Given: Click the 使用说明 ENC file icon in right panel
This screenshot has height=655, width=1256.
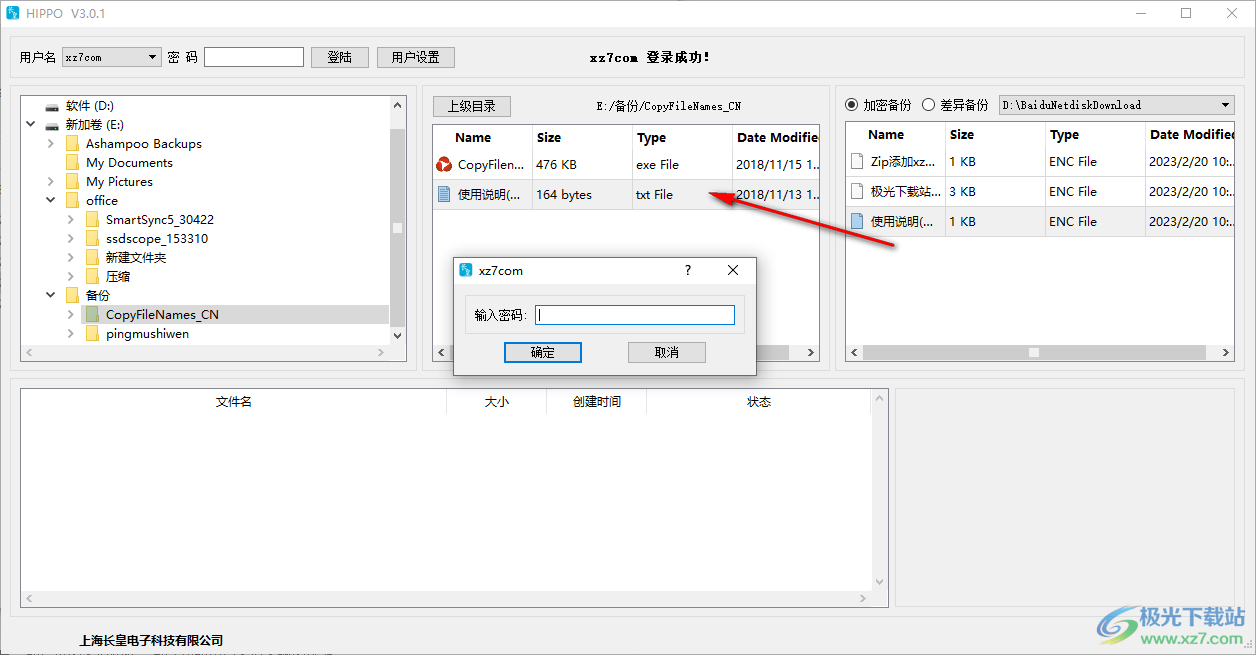Looking at the screenshot, I should tap(857, 221).
